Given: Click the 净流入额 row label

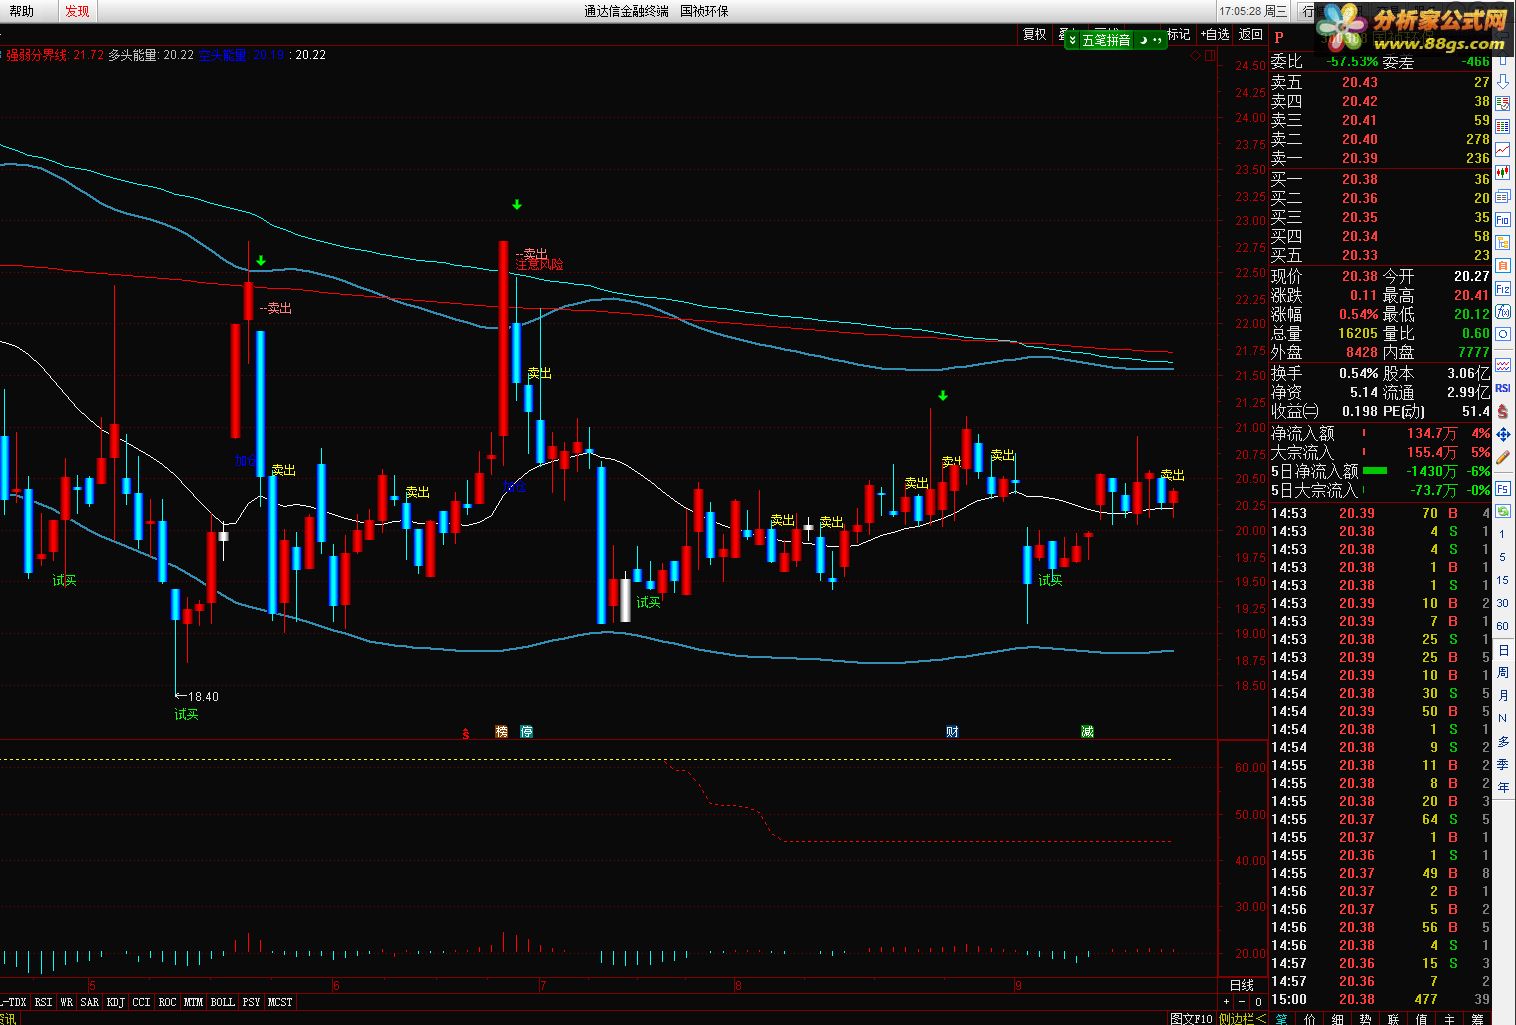Looking at the screenshot, I should (1303, 433).
